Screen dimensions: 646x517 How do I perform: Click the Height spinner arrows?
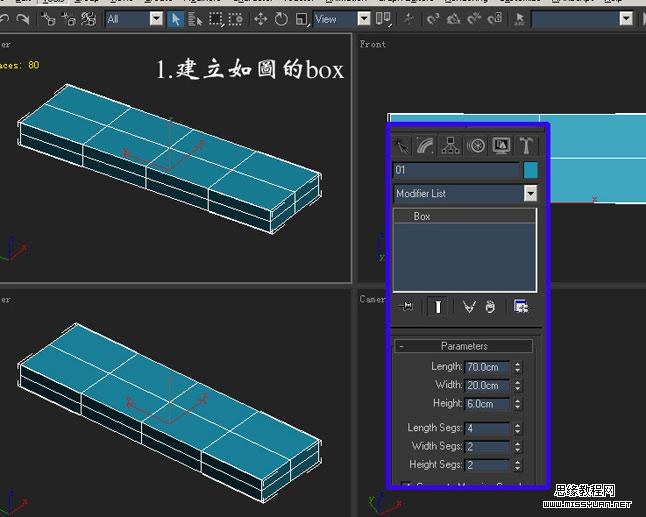[x=517, y=404]
